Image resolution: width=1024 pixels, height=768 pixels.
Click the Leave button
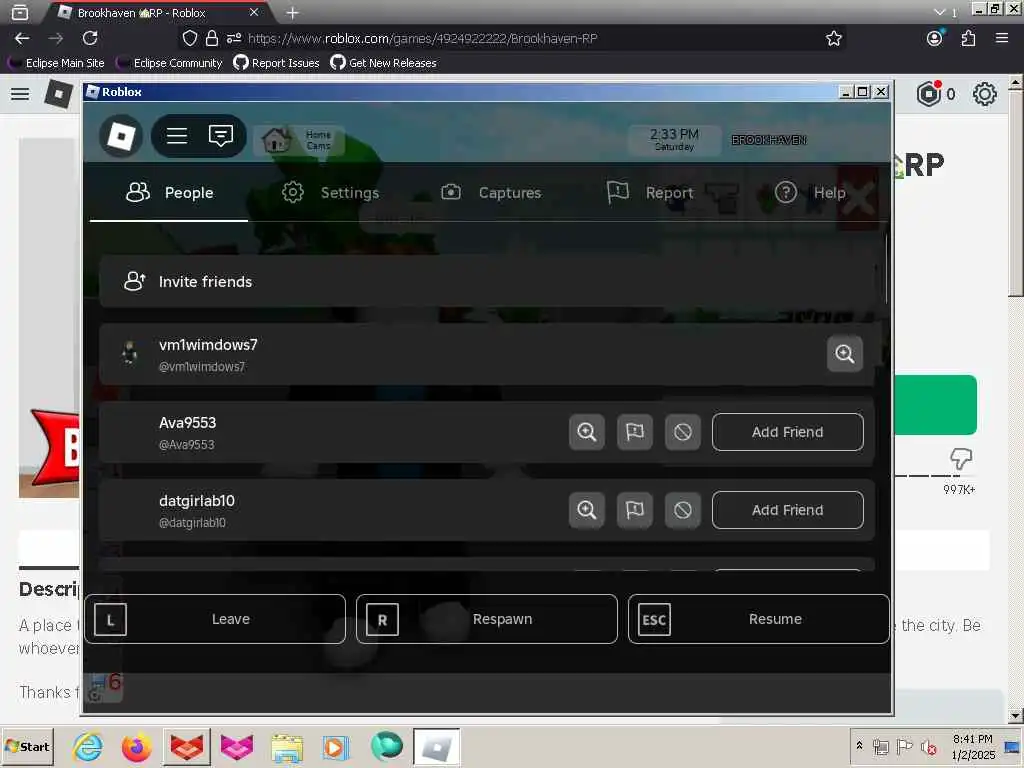click(215, 619)
